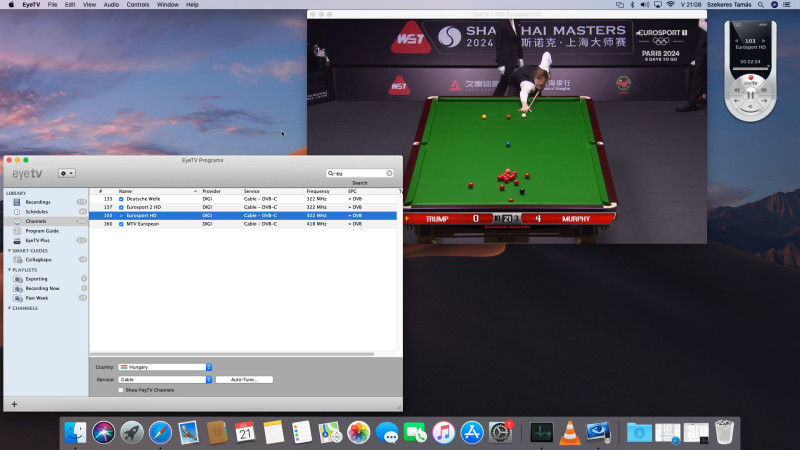
Task: Rewind using the remote's double-left arrows
Action: point(737,90)
